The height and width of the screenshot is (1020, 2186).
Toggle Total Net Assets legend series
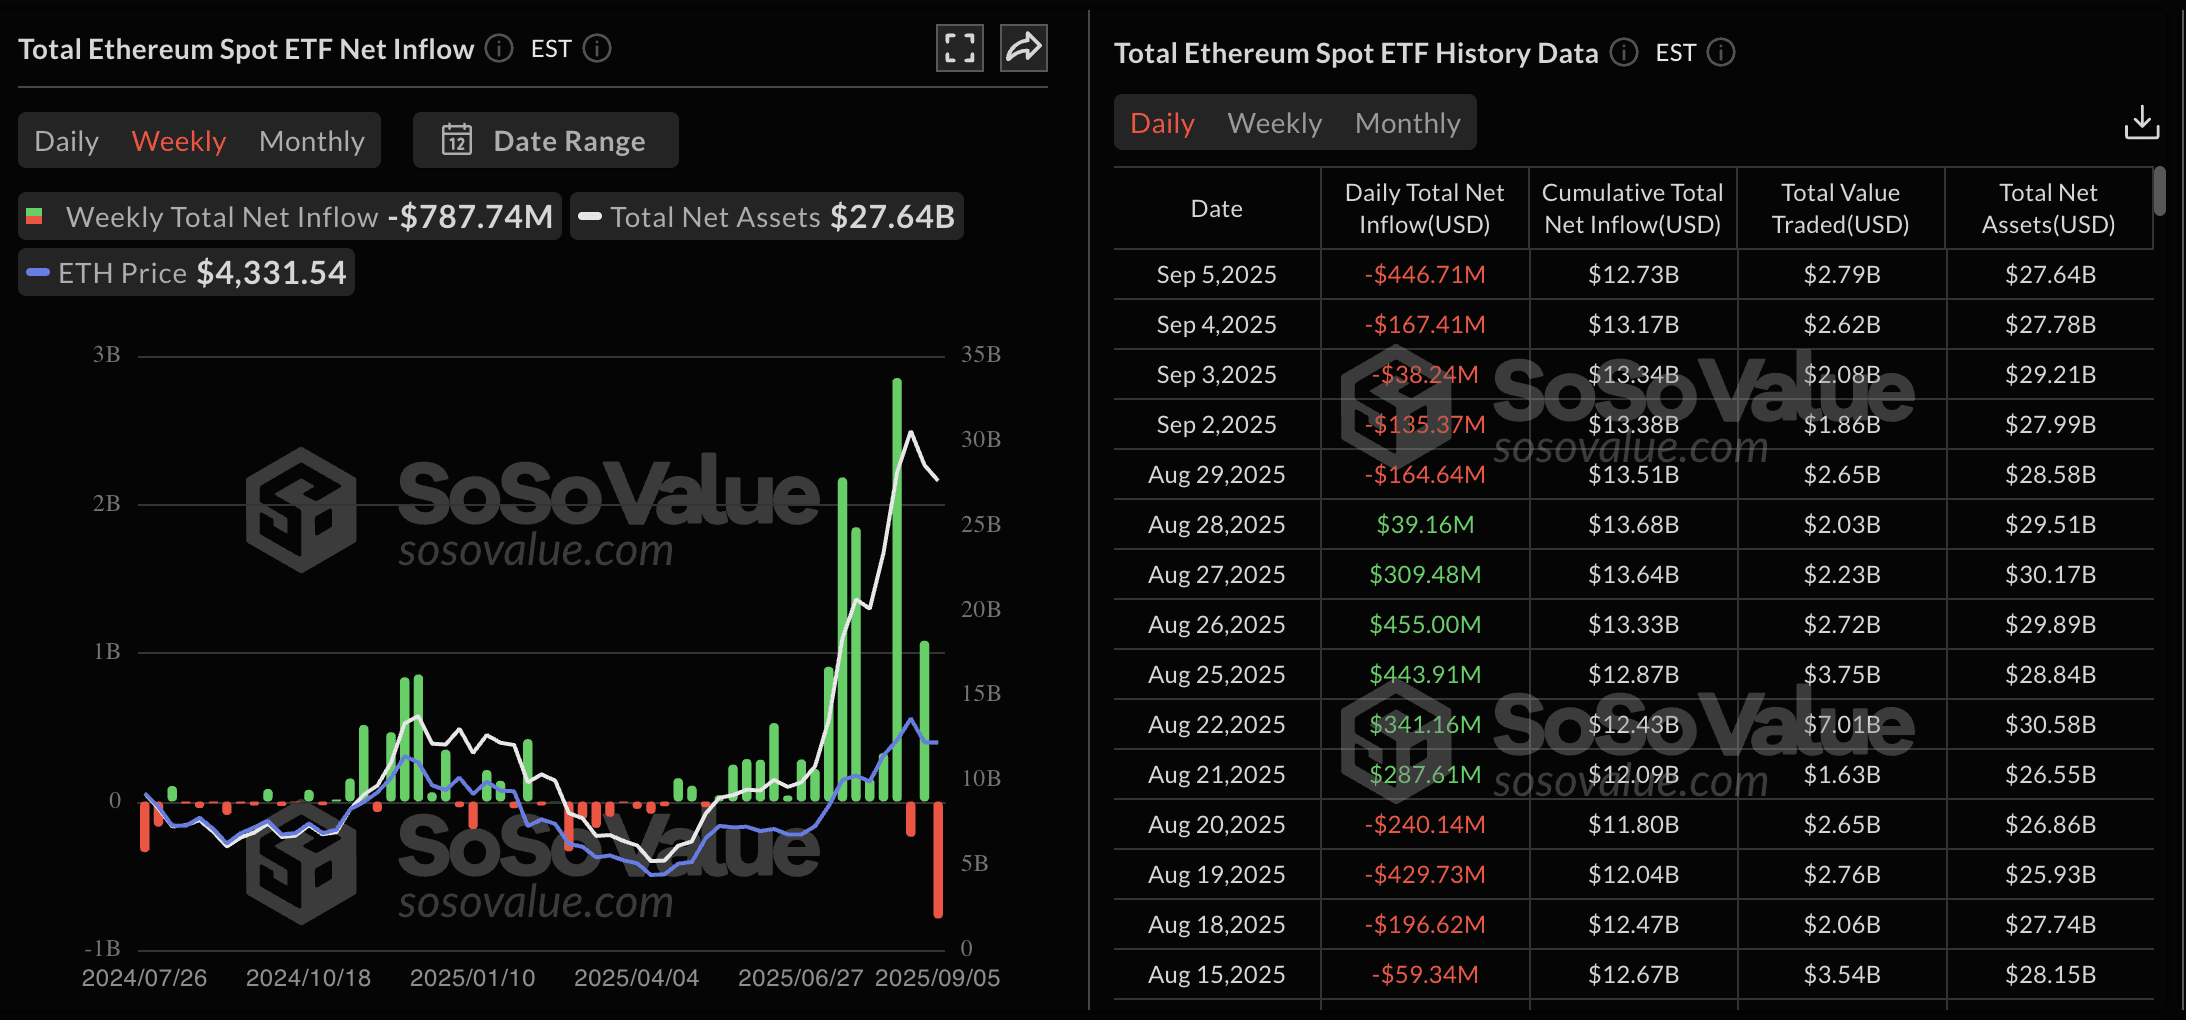766,216
